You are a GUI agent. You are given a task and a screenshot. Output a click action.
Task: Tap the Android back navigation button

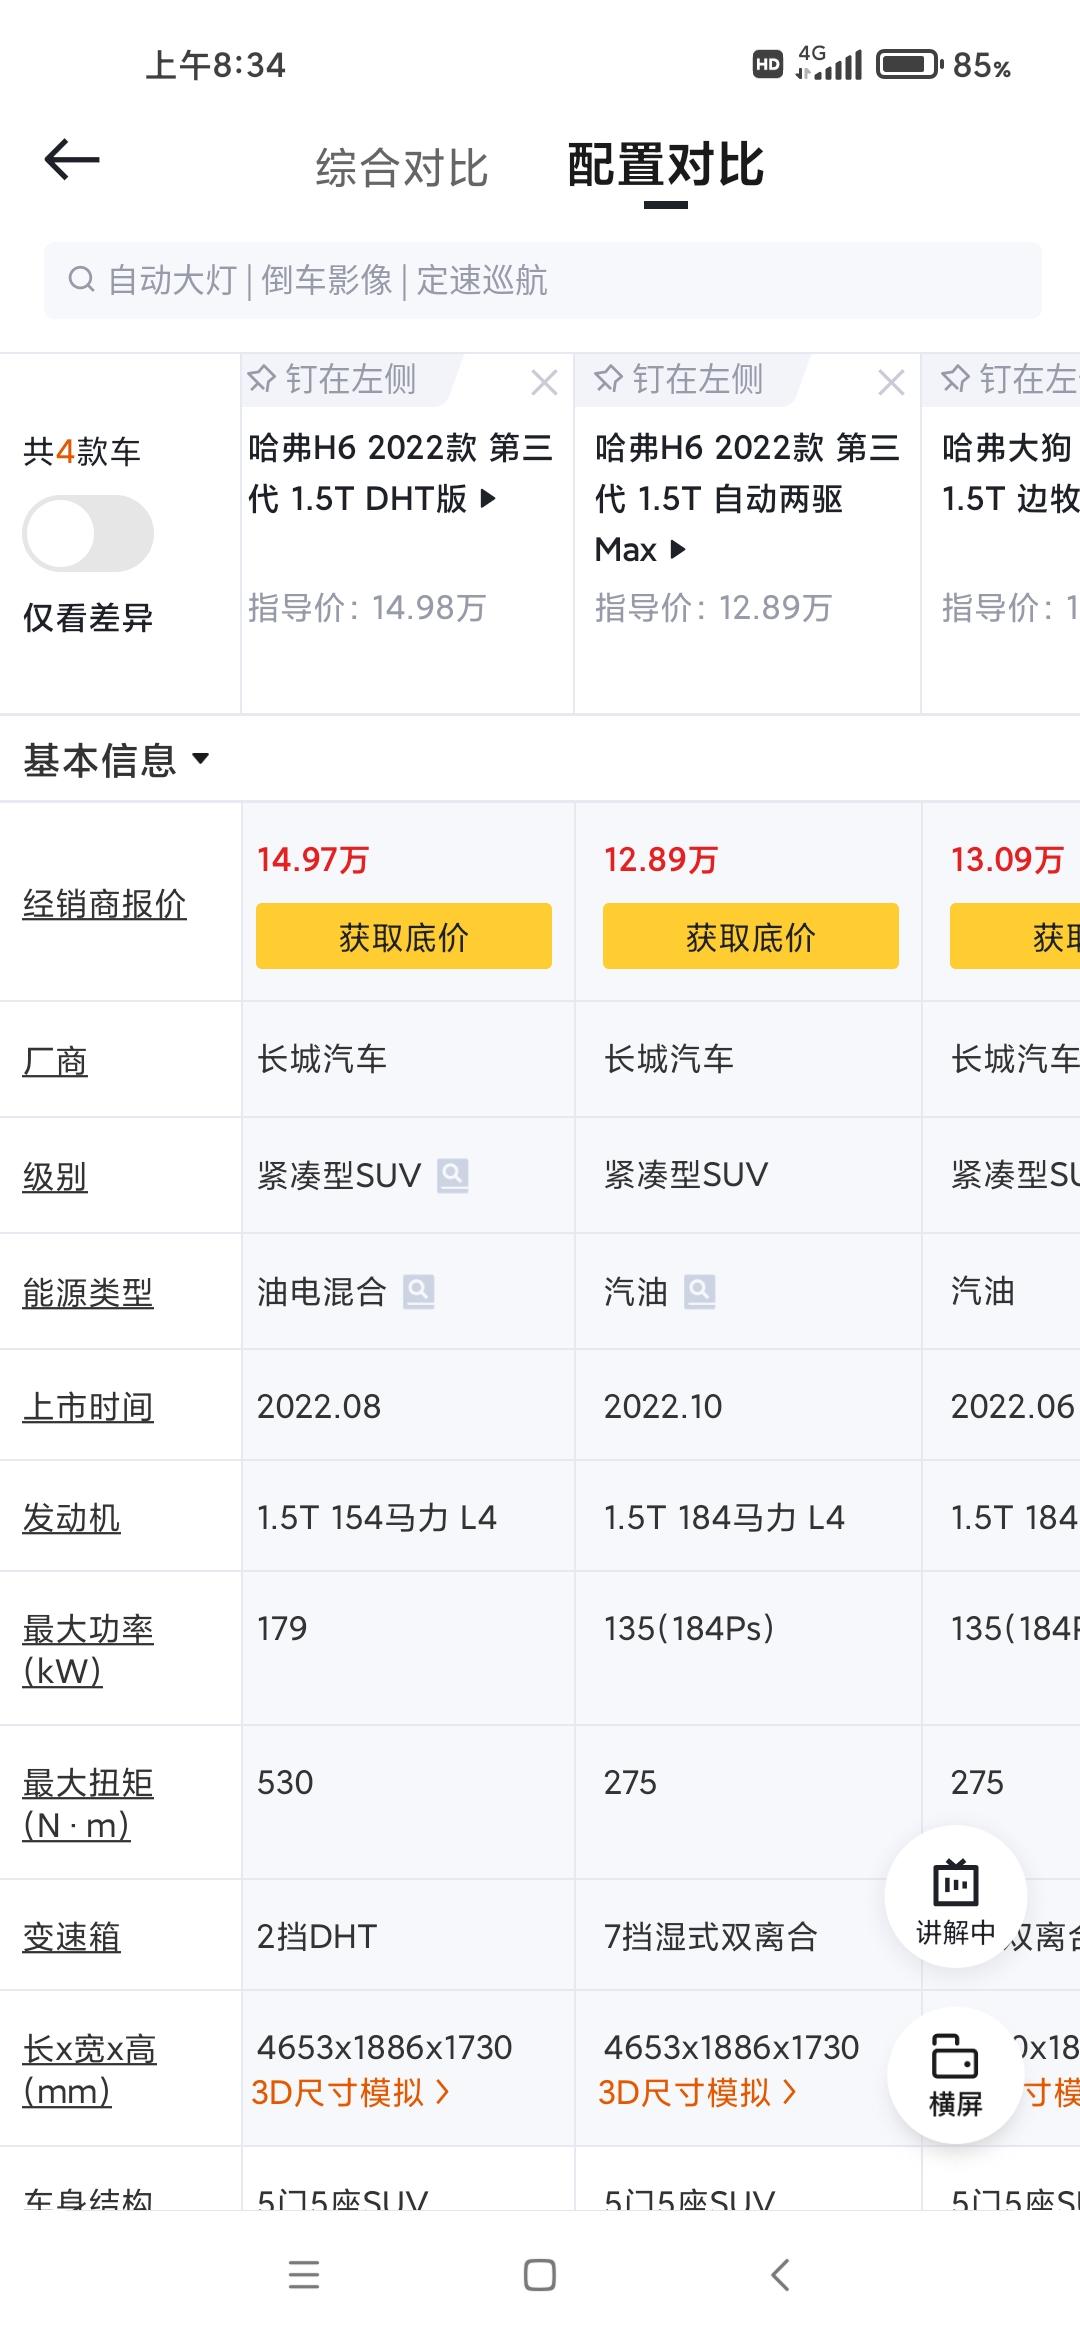(781, 2275)
